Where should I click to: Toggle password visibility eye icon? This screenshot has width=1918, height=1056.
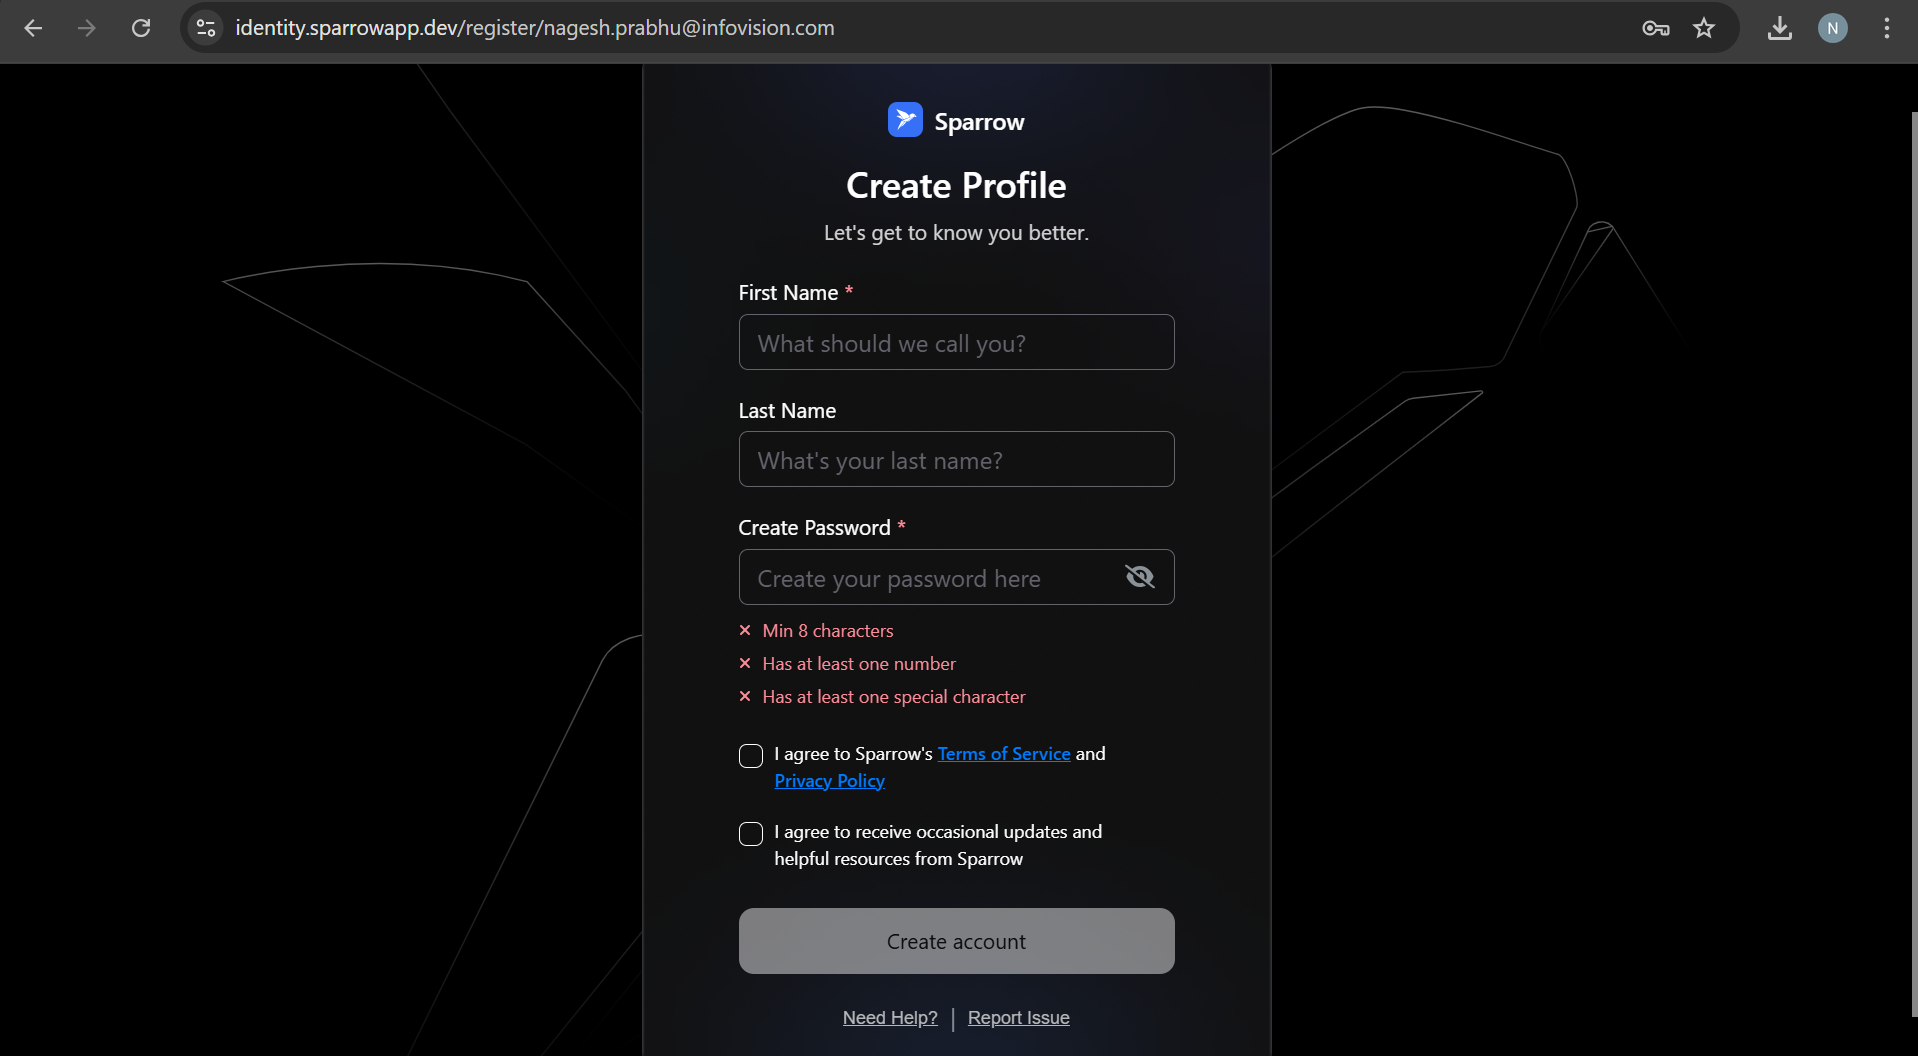[x=1140, y=577]
